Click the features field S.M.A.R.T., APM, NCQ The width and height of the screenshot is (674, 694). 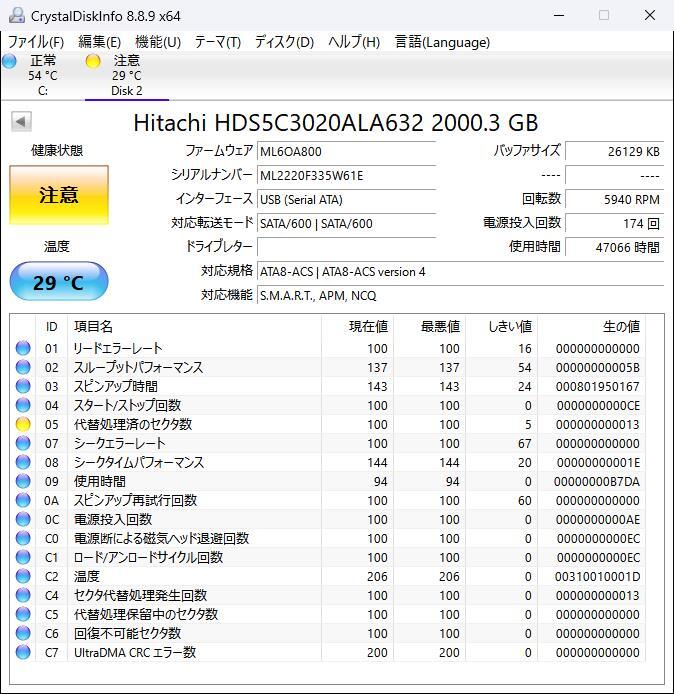click(x=460, y=295)
